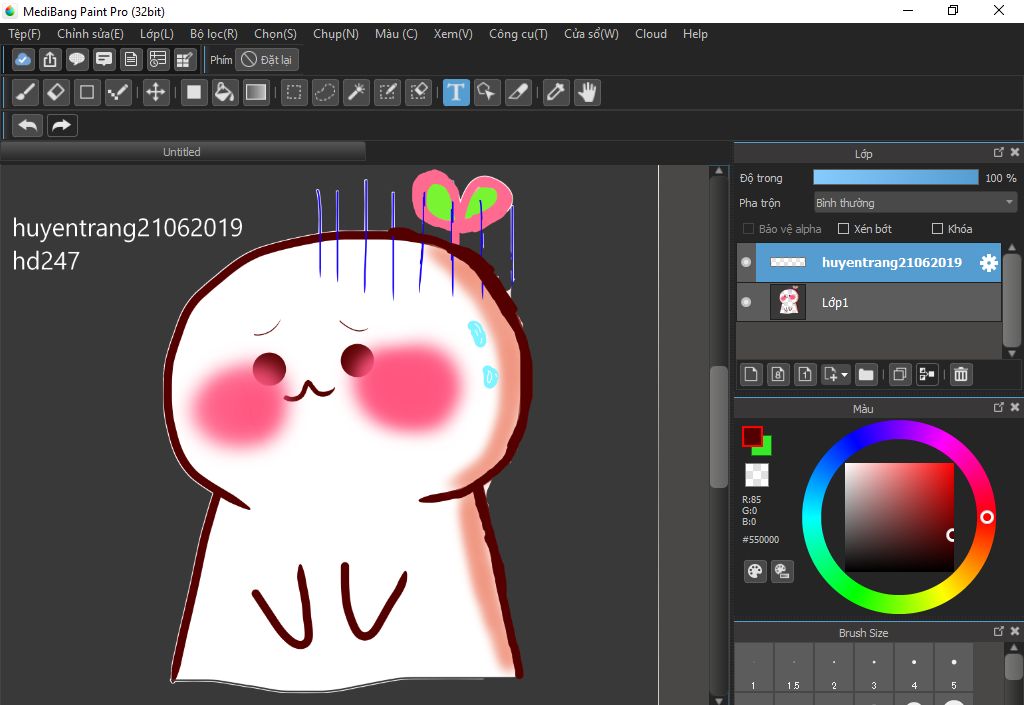Switch to the Untitled canvas tab
Screen dimensions: 1024x705
[x=182, y=152]
